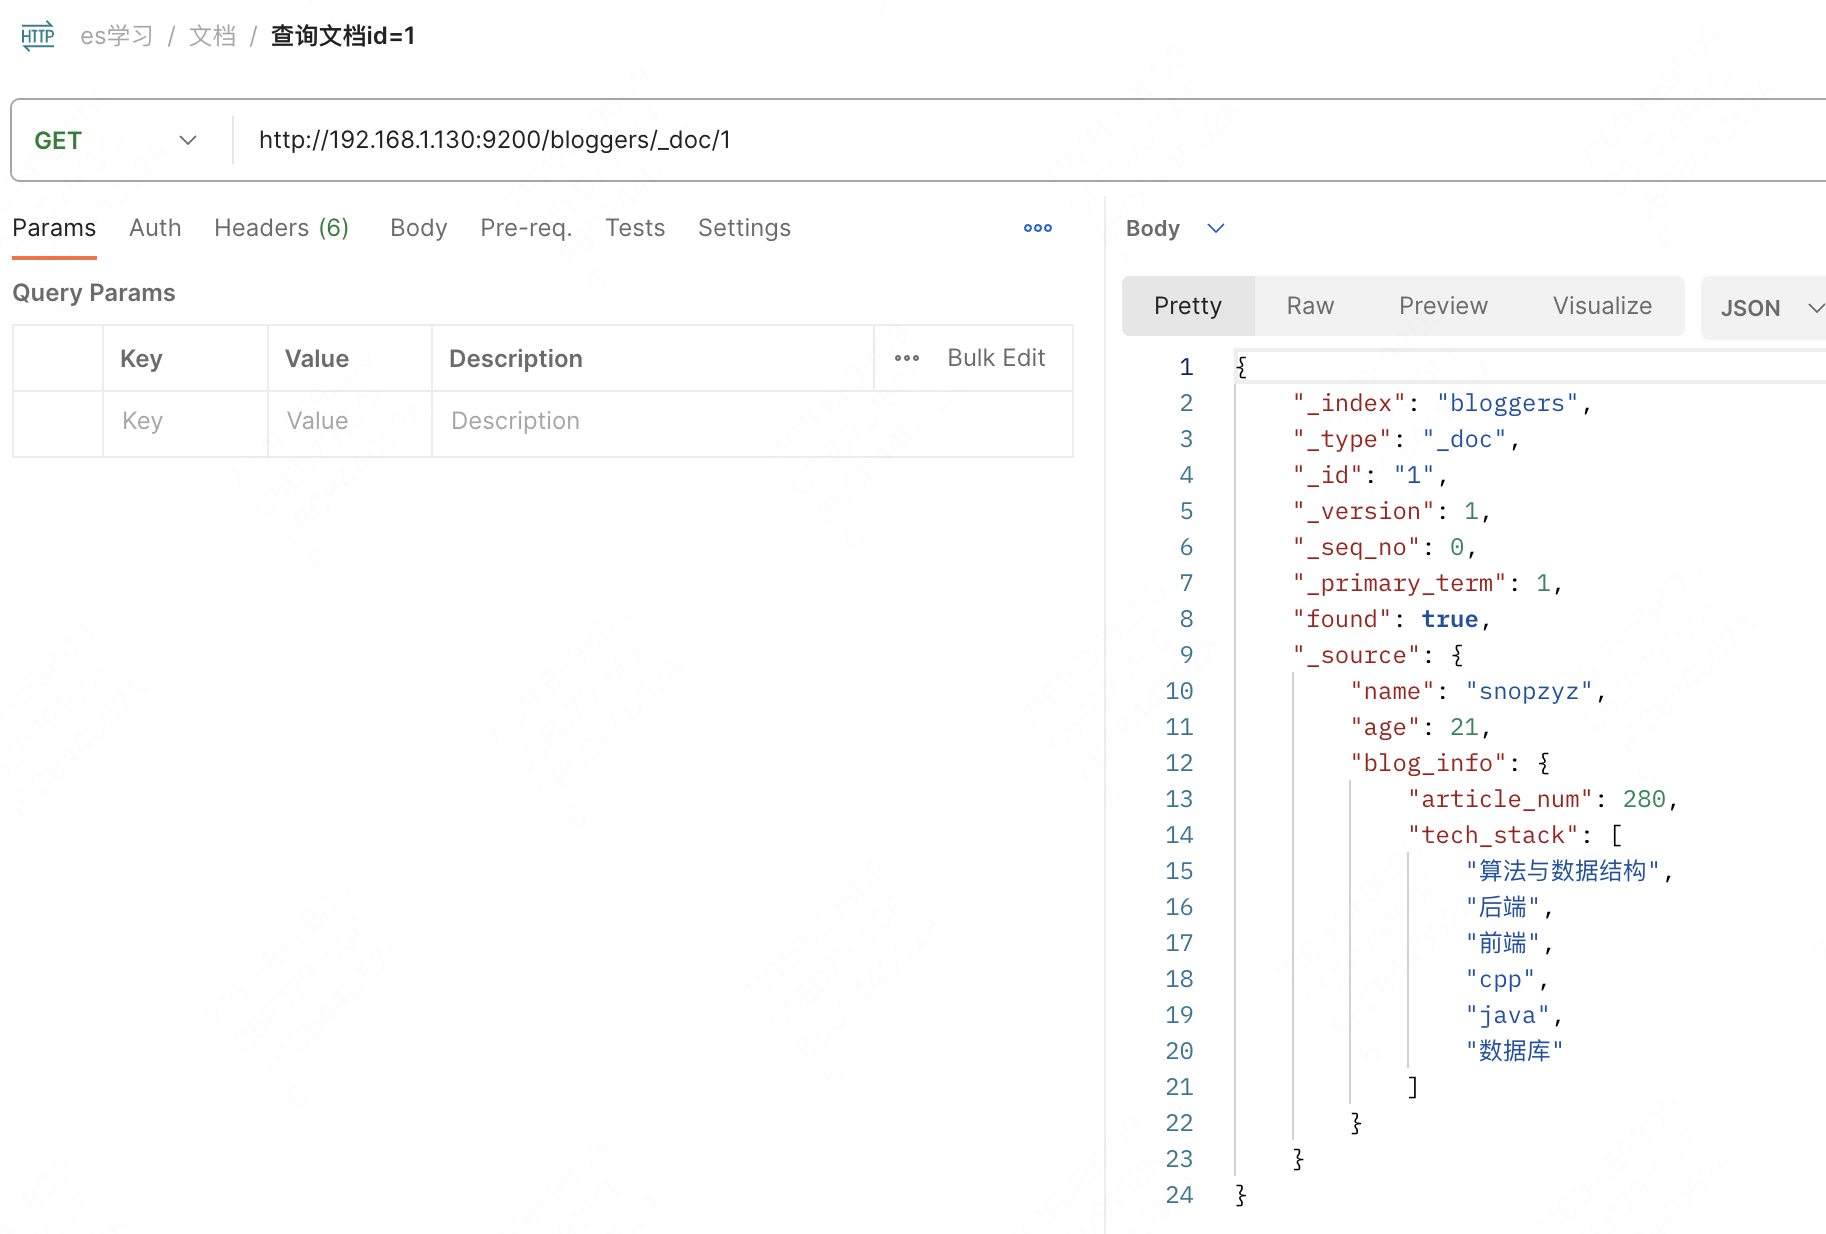This screenshot has height=1234, width=1826.
Task: Click the "_source" key
Action: 1356,655
